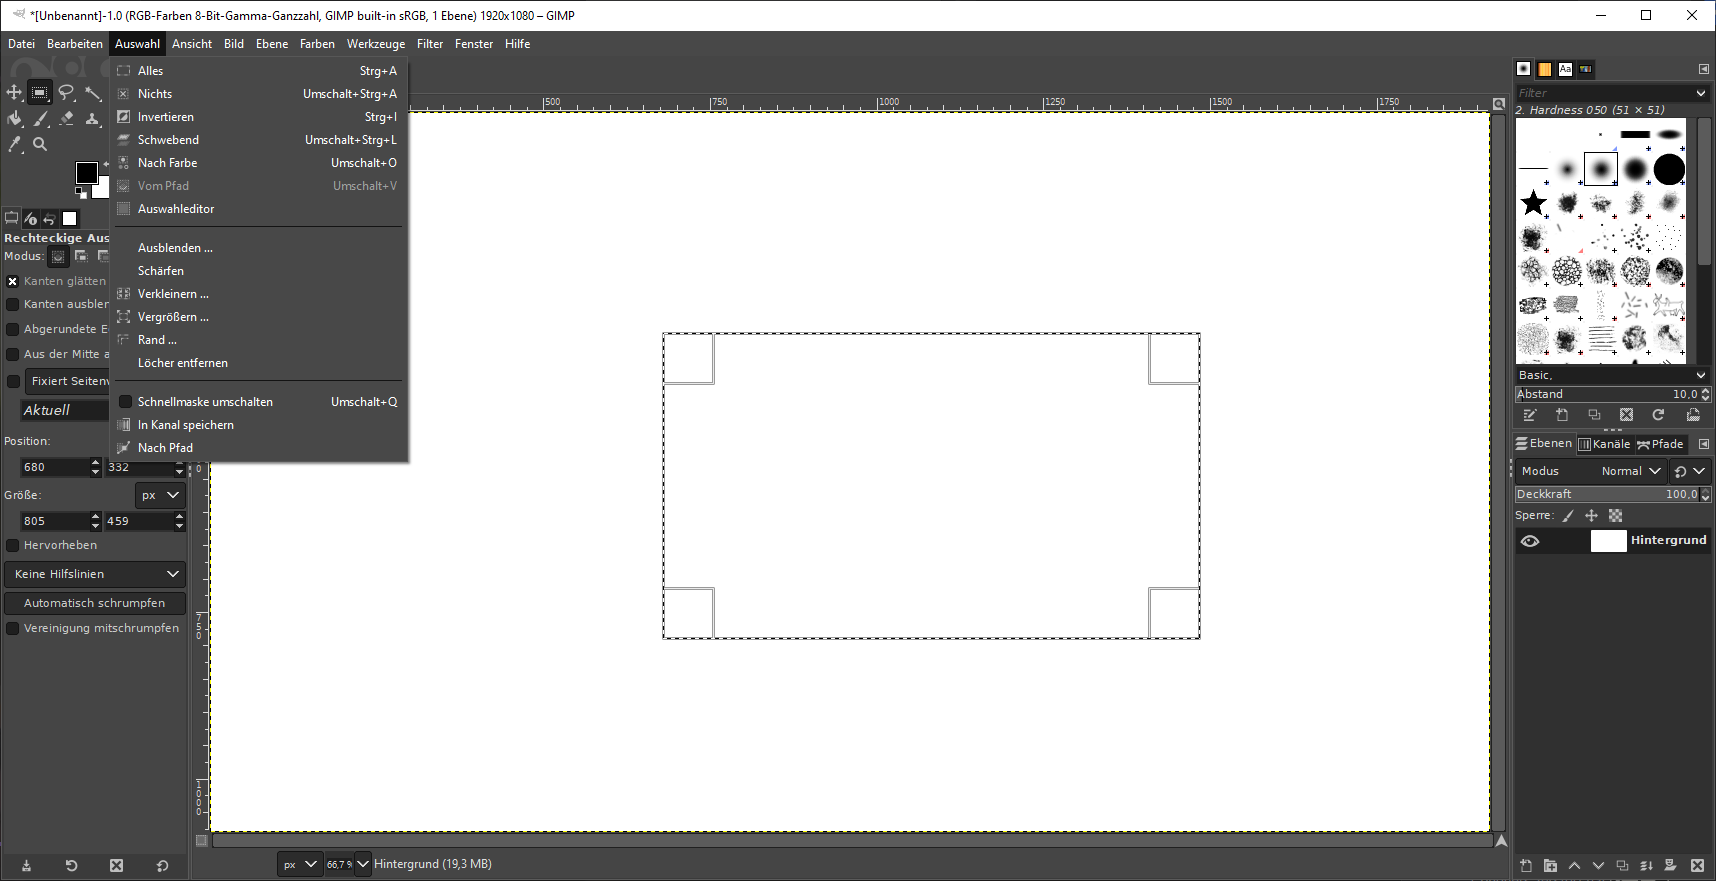This screenshot has height=881, width=1716.
Task: Select Schnellmaske umschalten menu entry
Action: click(205, 402)
